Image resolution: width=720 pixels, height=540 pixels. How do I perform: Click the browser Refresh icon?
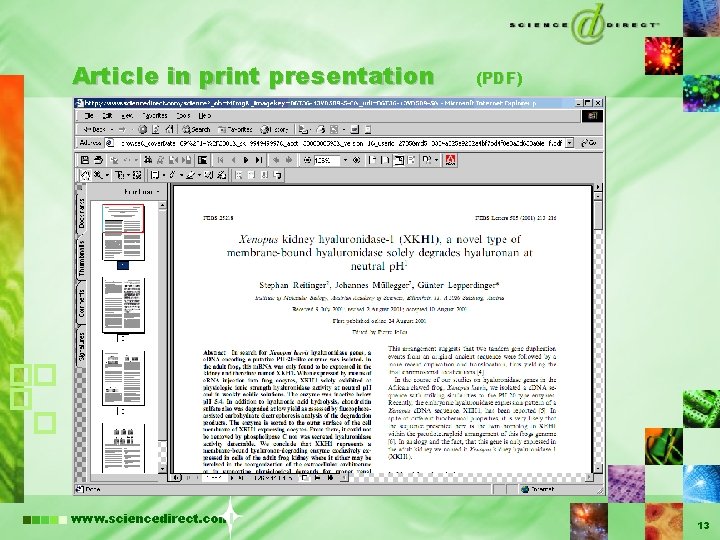point(156,129)
